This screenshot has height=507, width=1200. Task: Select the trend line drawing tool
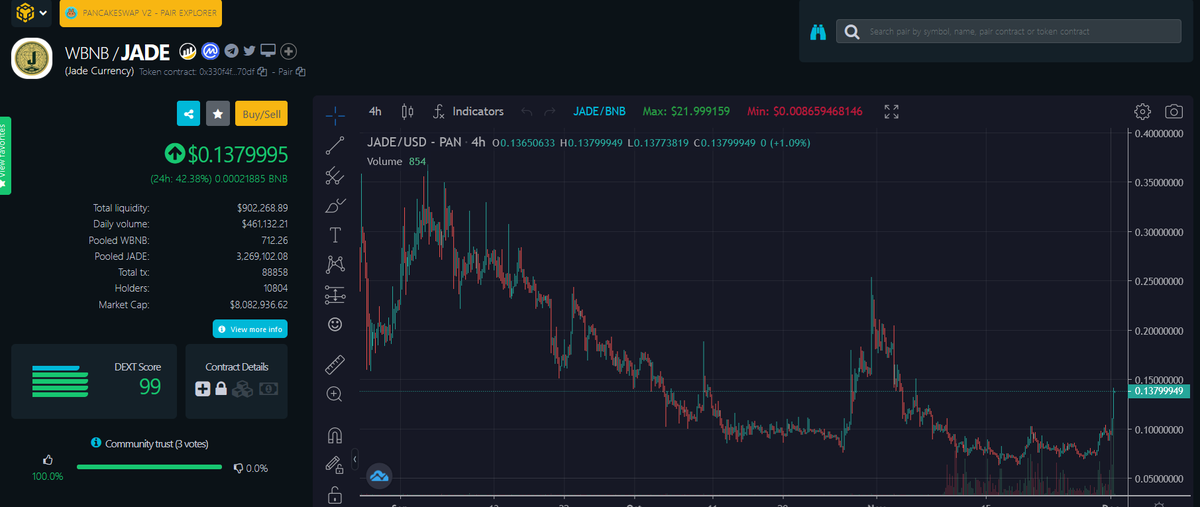click(x=335, y=144)
